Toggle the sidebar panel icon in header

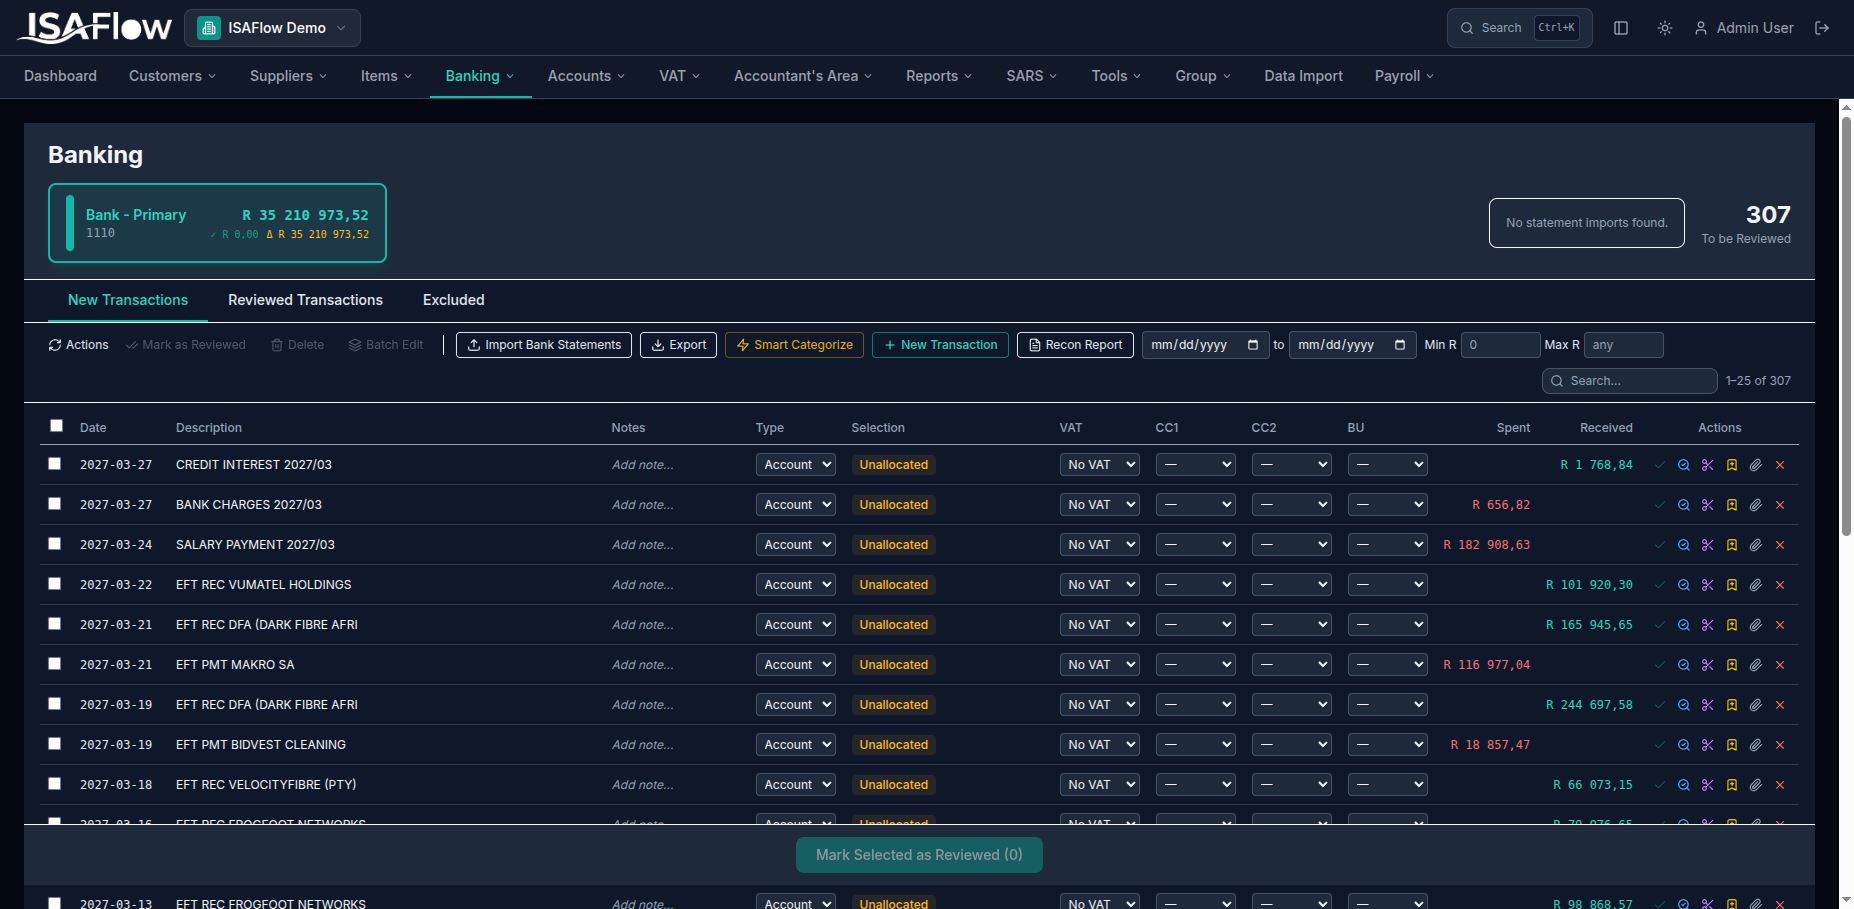pos(1621,28)
